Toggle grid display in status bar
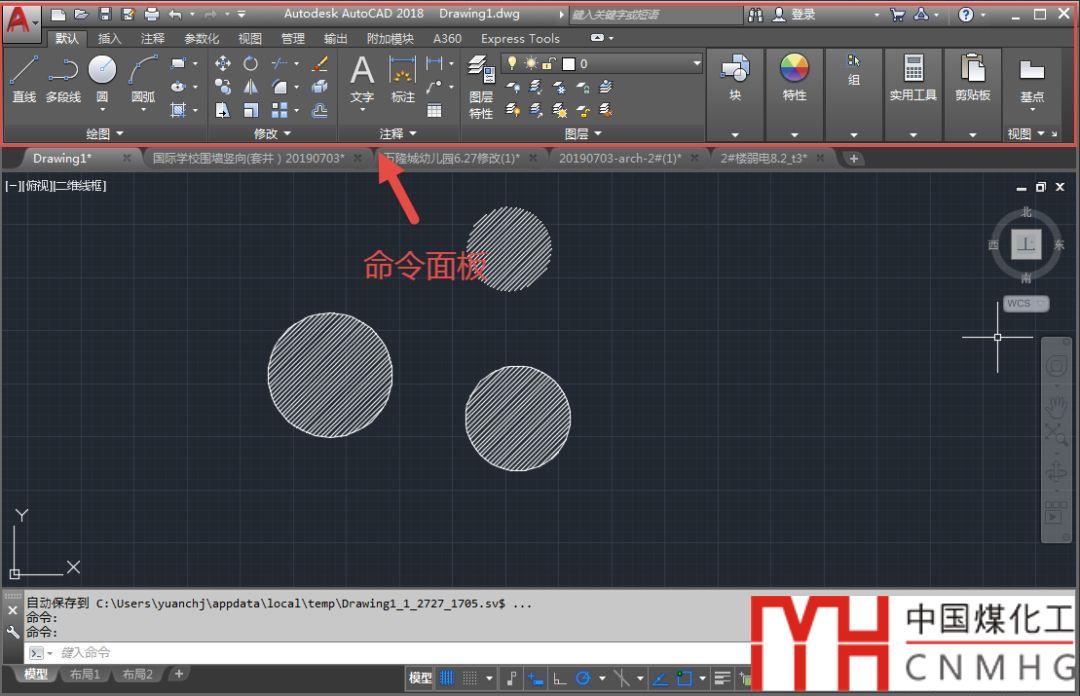Viewport: 1080px width, 696px height. pos(447,678)
